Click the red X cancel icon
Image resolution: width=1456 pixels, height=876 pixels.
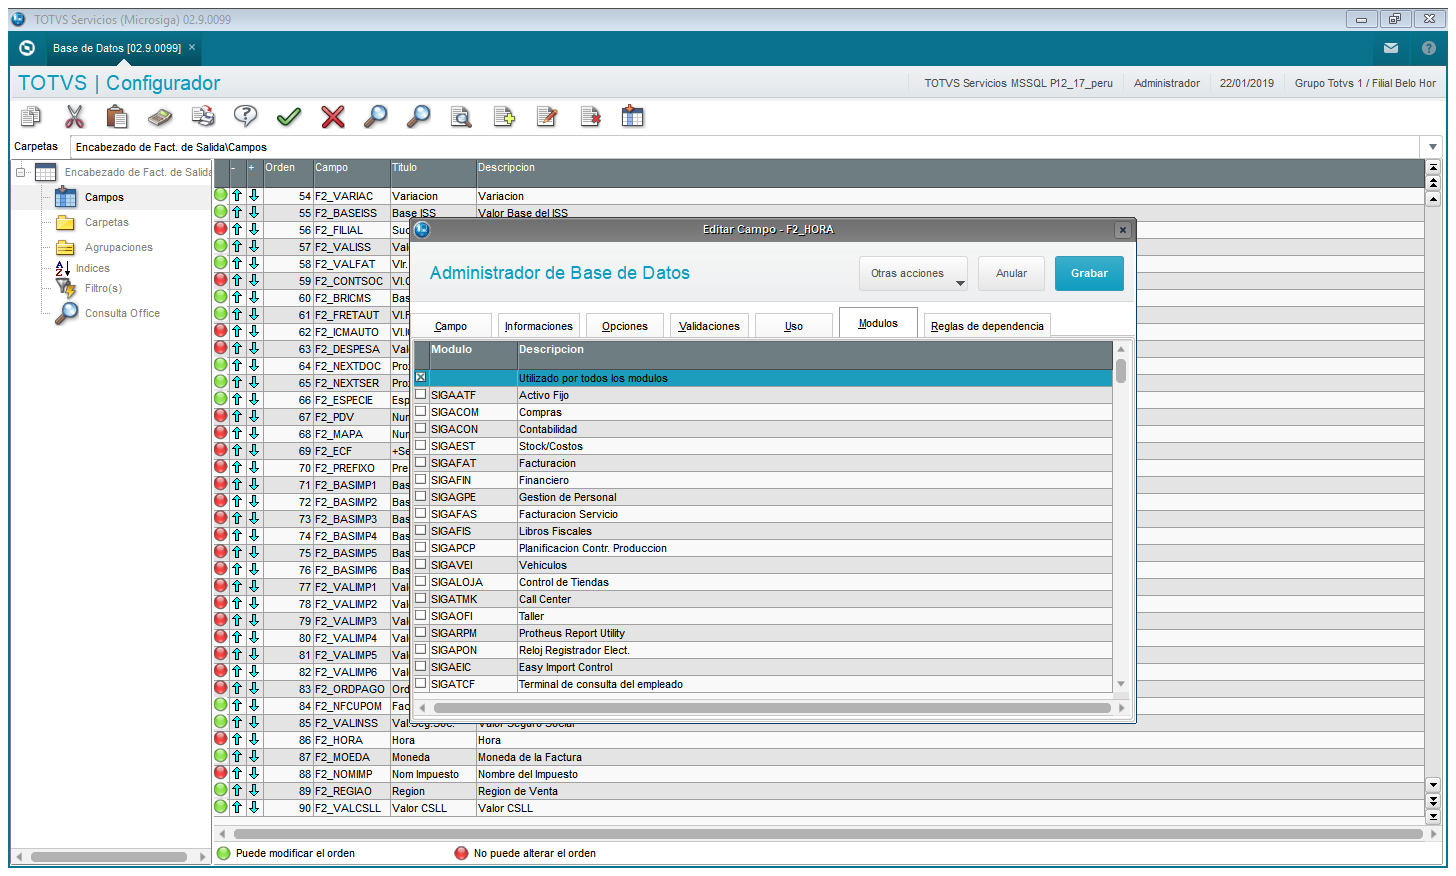[332, 117]
